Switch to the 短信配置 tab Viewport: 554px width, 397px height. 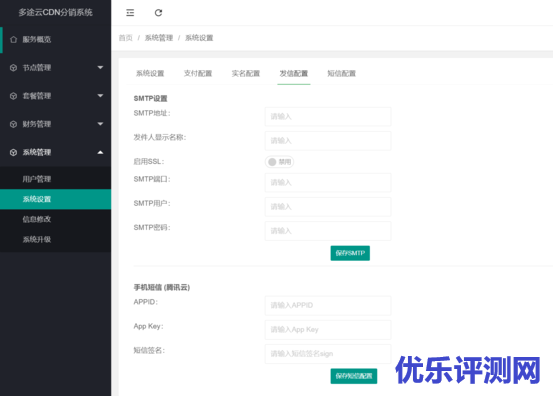click(x=342, y=73)
